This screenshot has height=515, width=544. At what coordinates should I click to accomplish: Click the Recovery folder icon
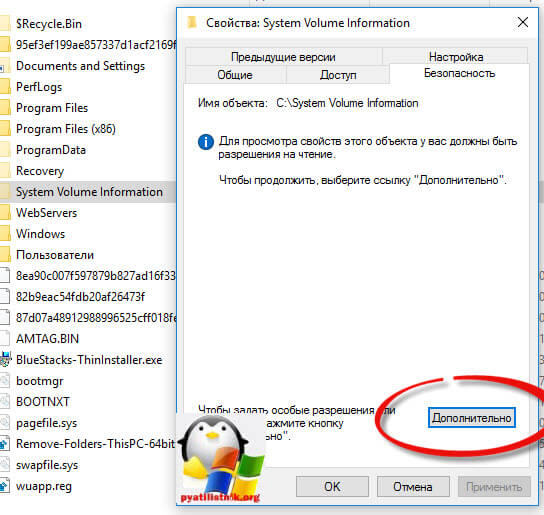click(4, 171)
